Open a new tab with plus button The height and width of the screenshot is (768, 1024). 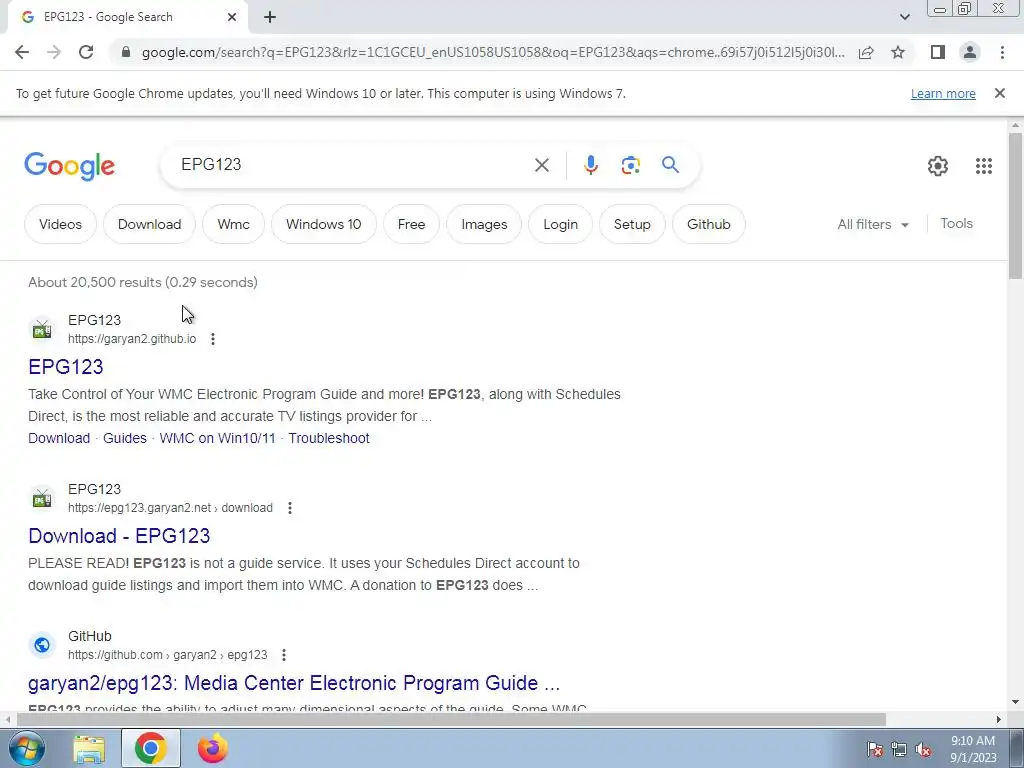coord(270,17)
